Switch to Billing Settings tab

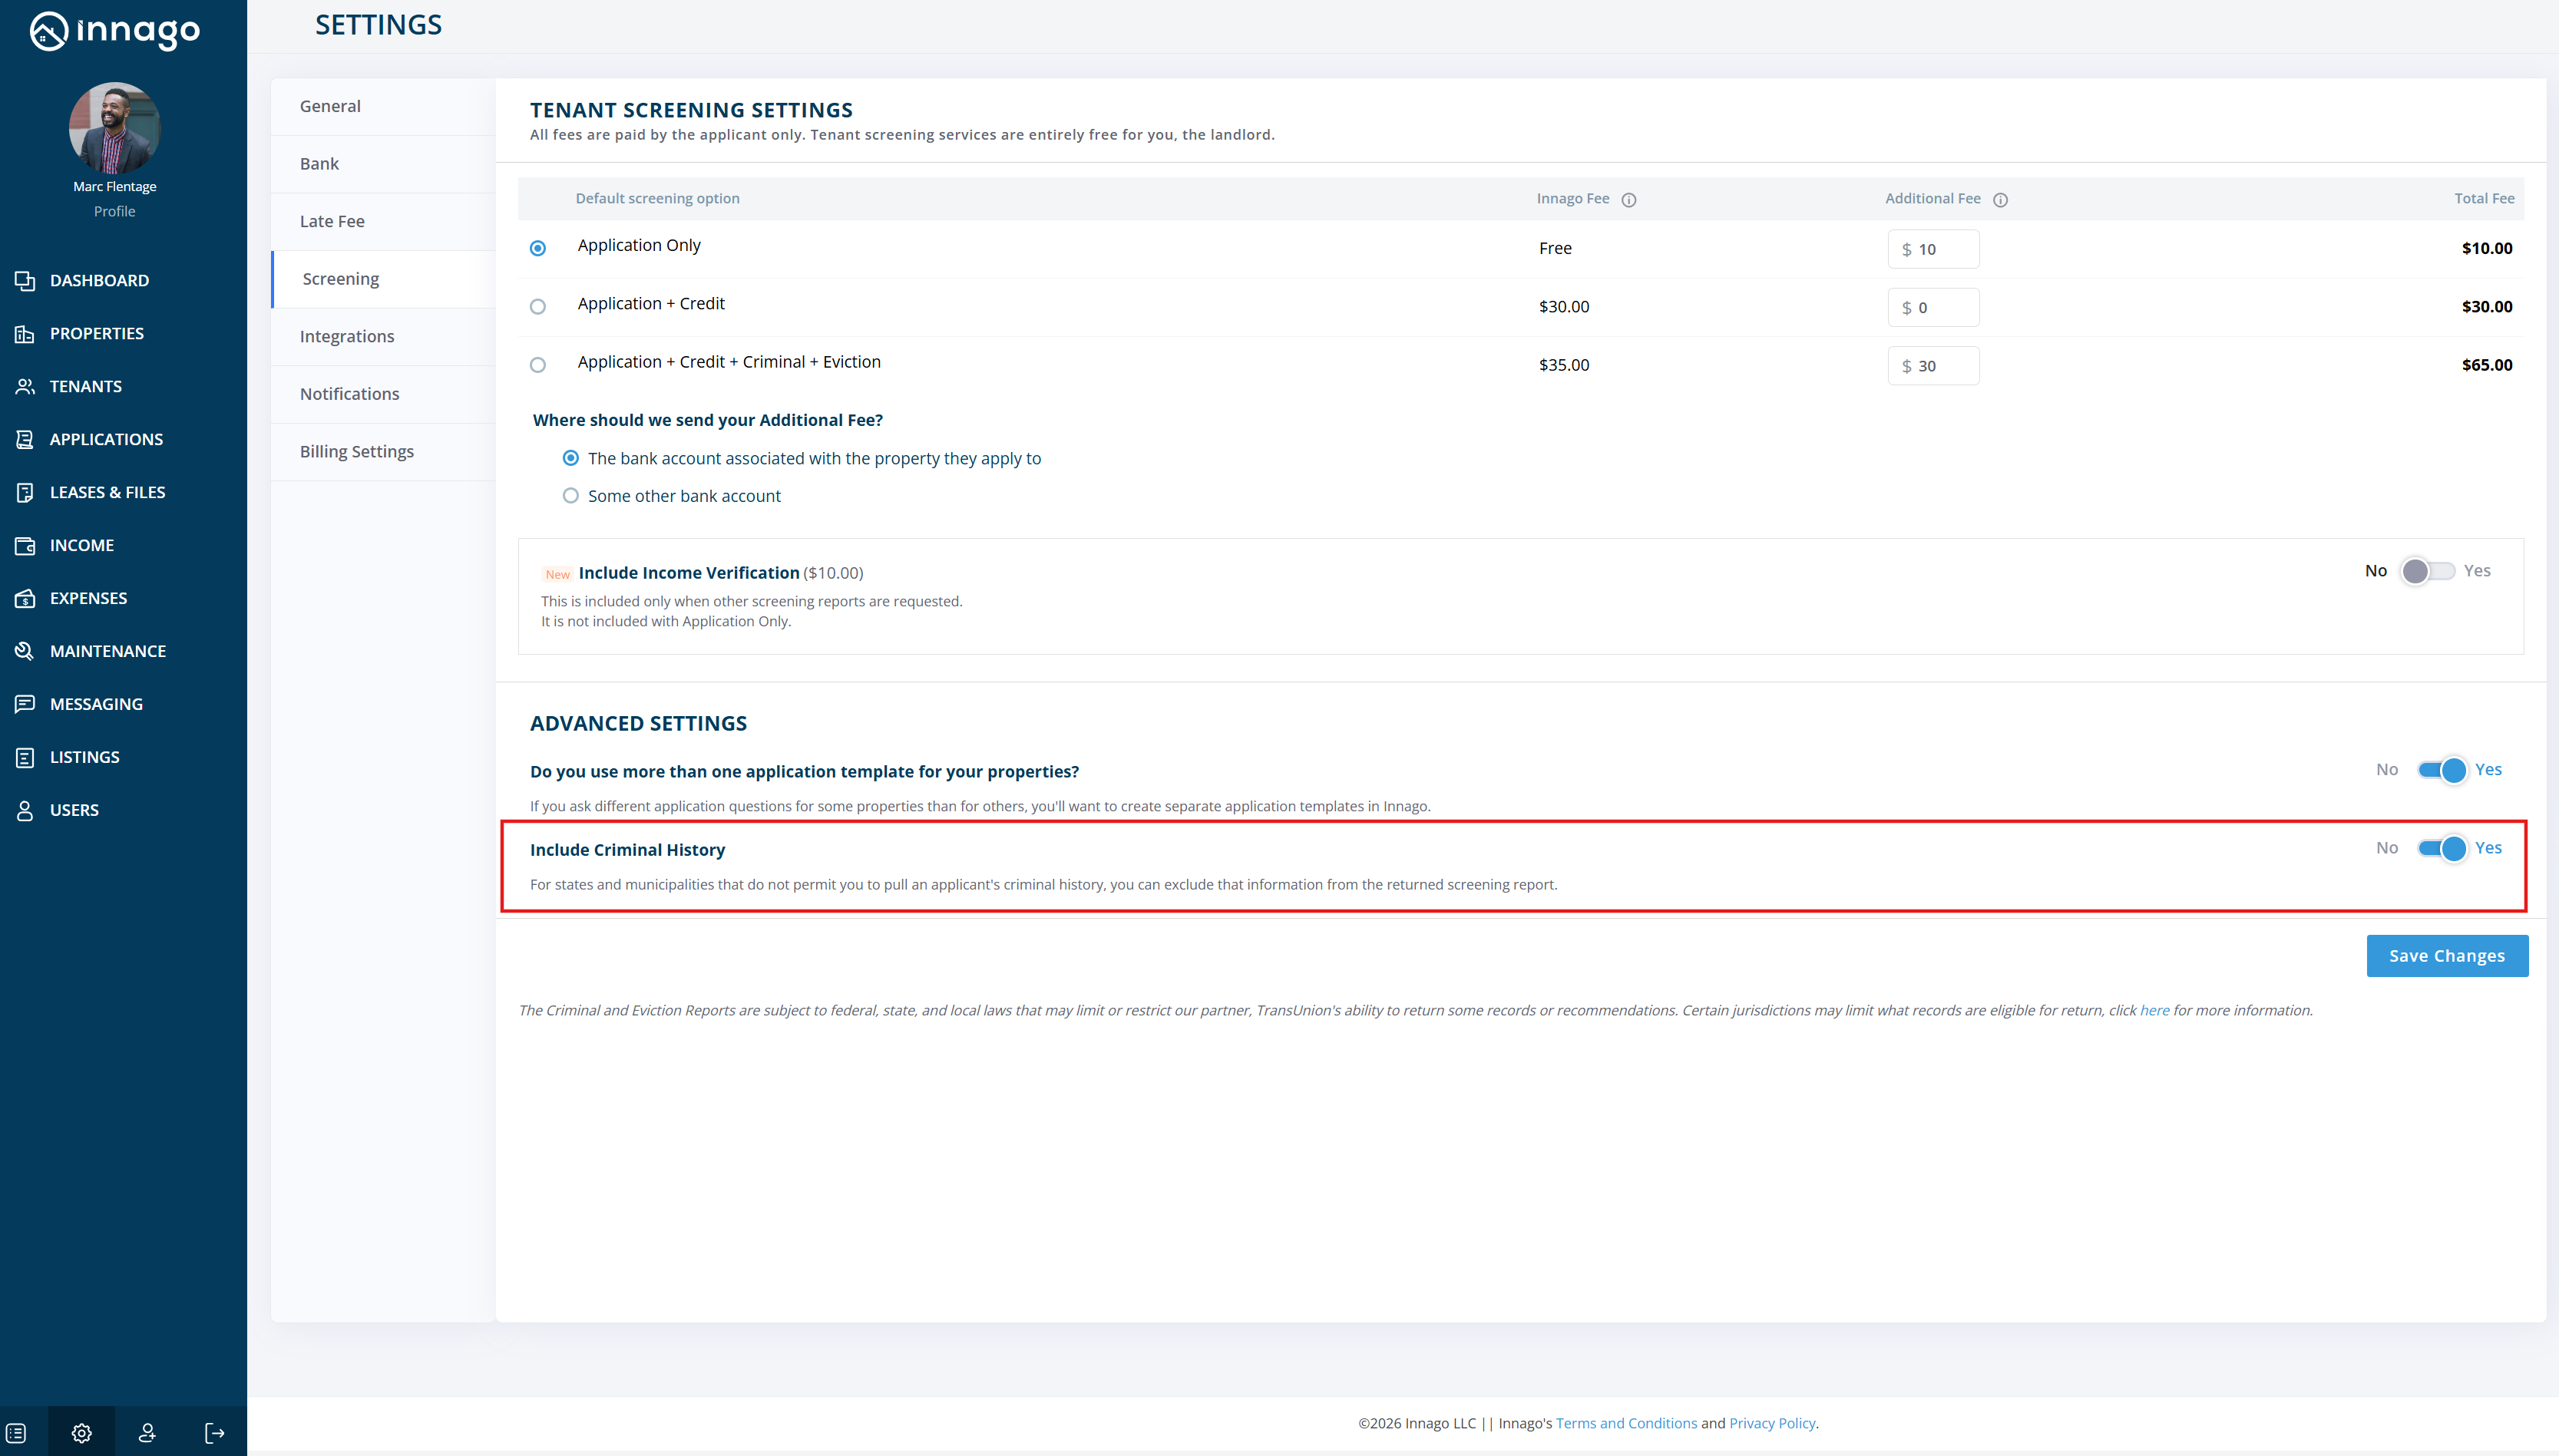click(x=356, y=451)
